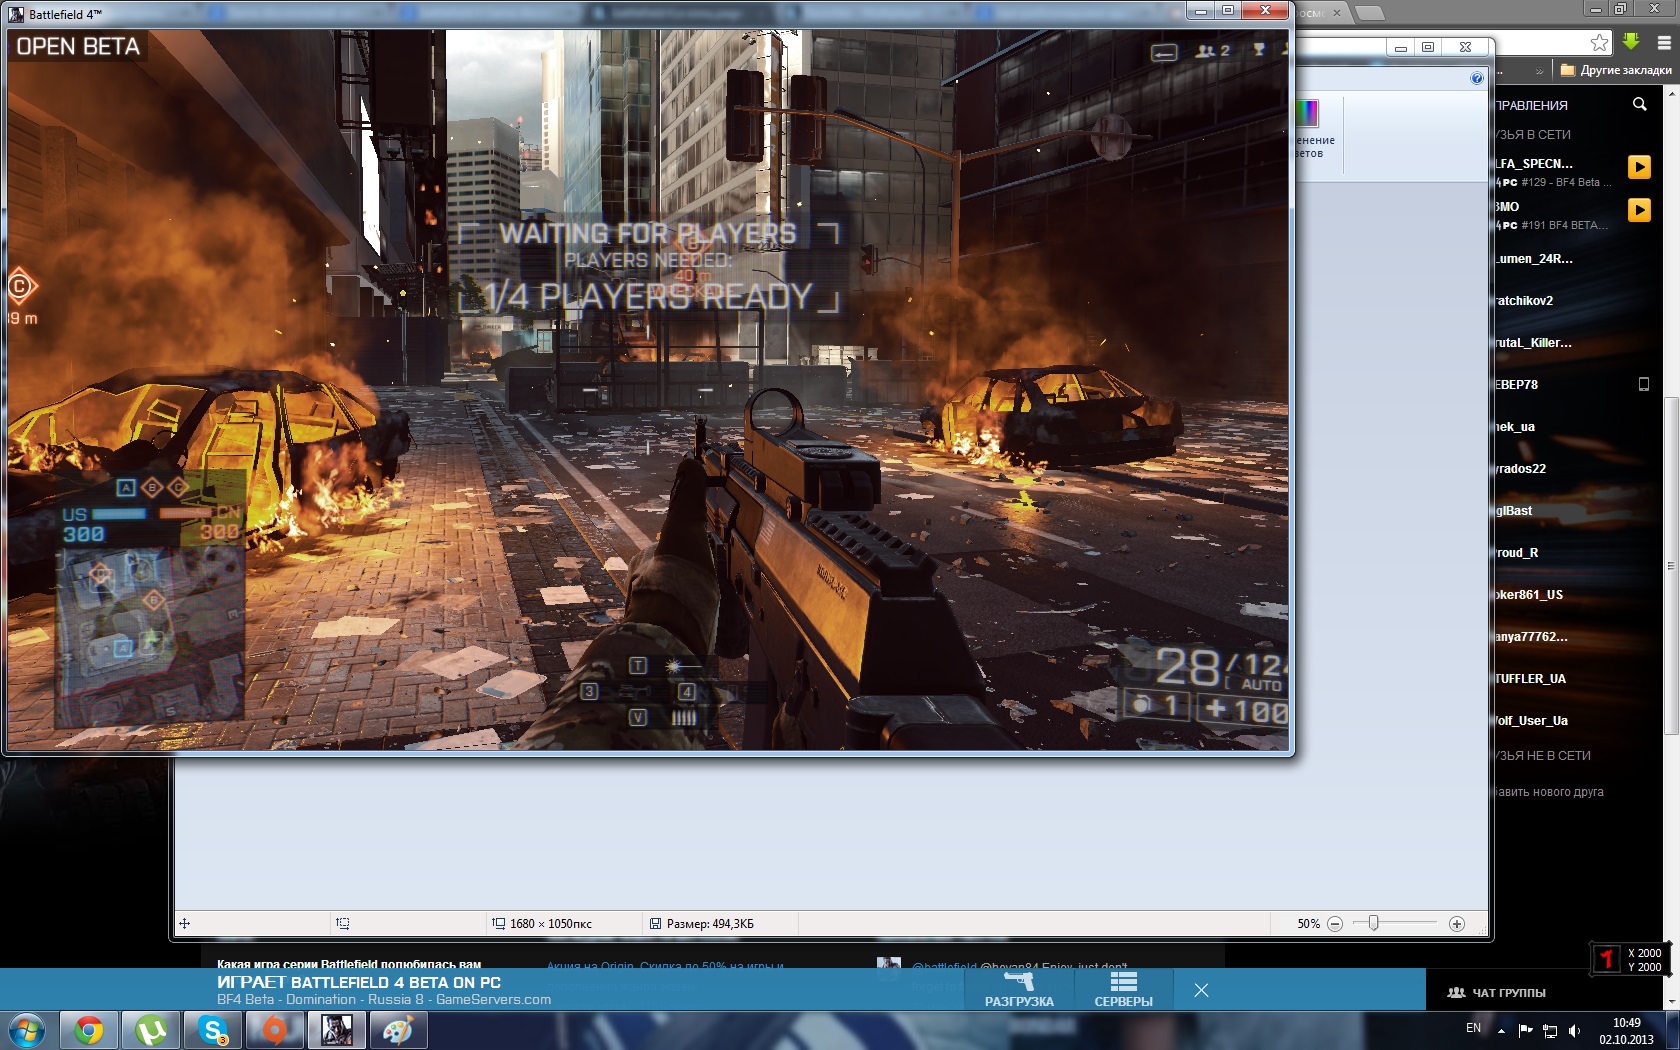Select friend rutal_Killer in list

(1534, 343)
